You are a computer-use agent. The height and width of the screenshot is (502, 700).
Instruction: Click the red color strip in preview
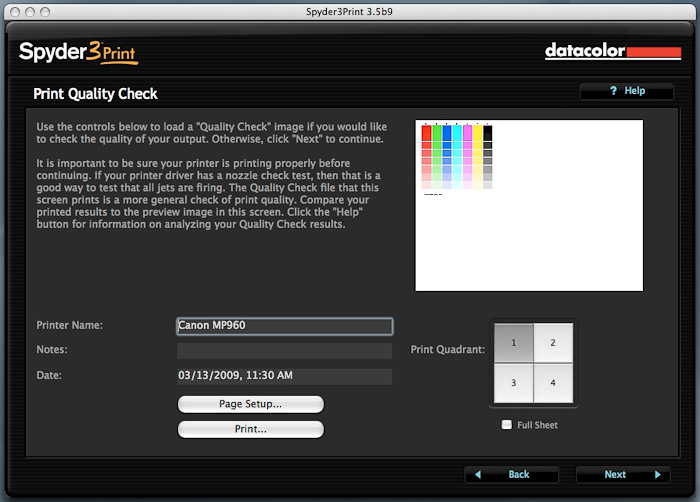coord(426,135)
